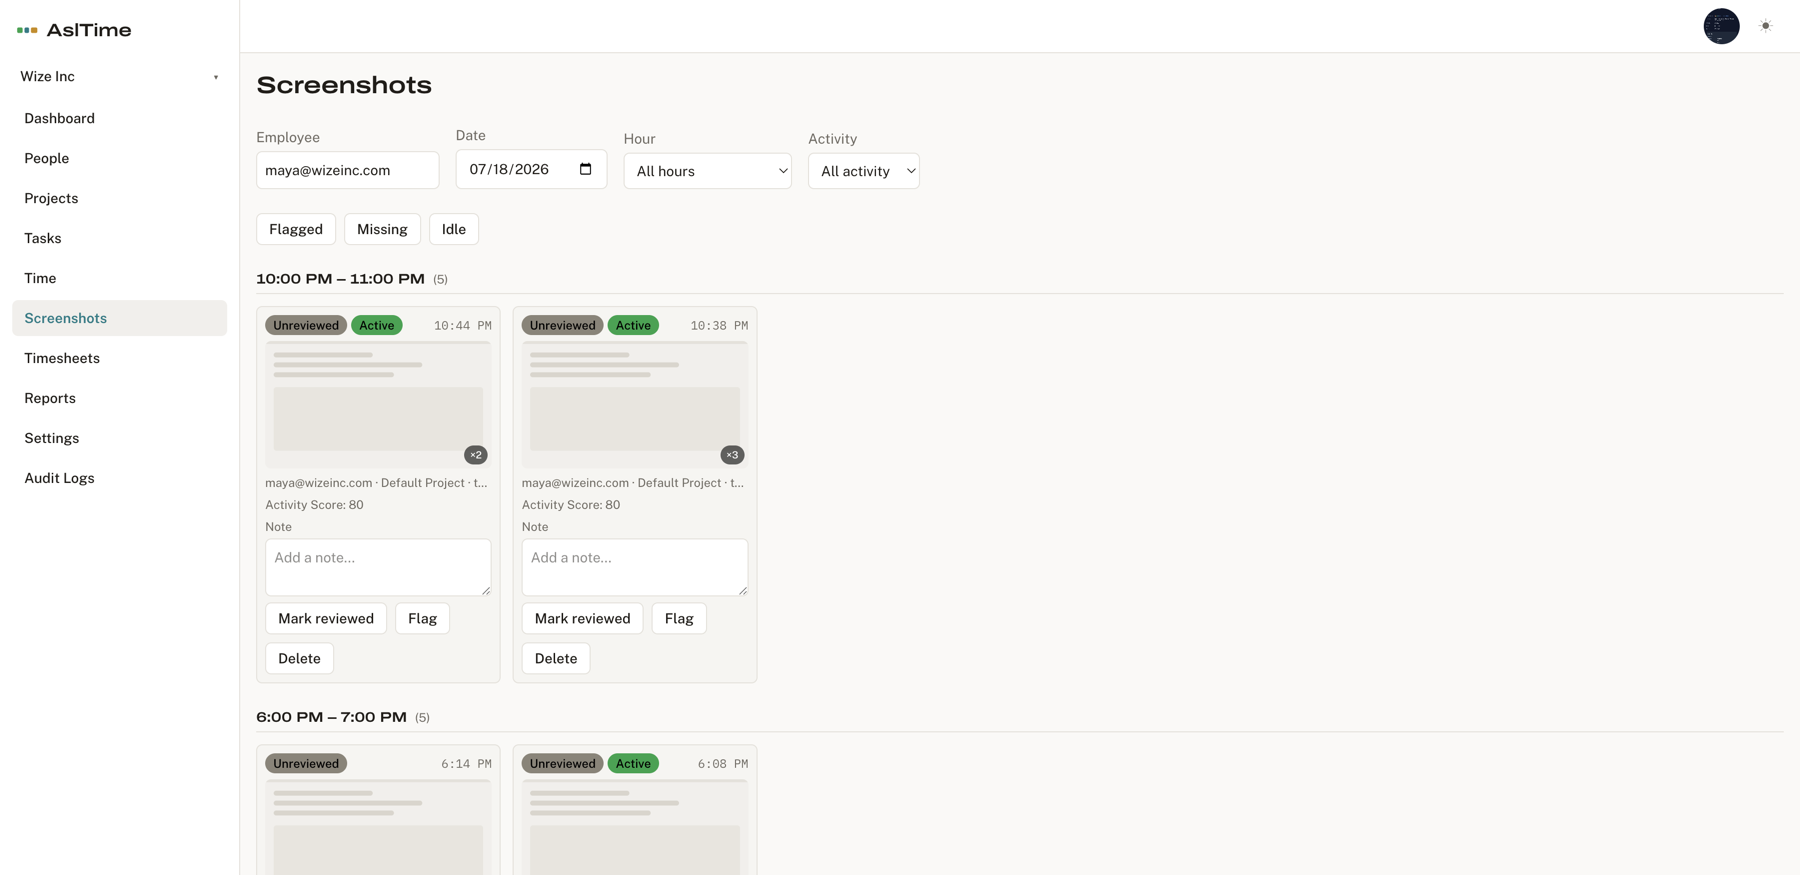
Task: Expand the Wize Inc organization switcher
Action: pos(119,77)
